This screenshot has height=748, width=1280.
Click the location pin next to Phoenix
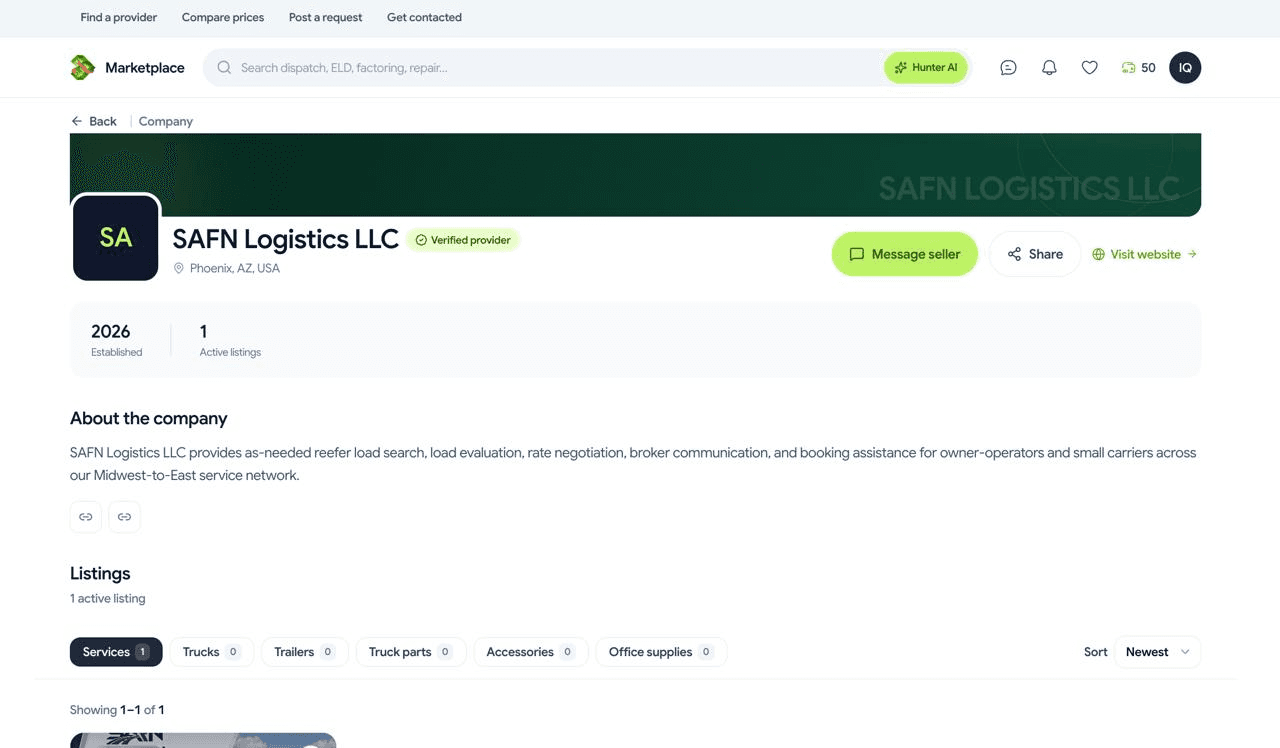click(179, 268)
